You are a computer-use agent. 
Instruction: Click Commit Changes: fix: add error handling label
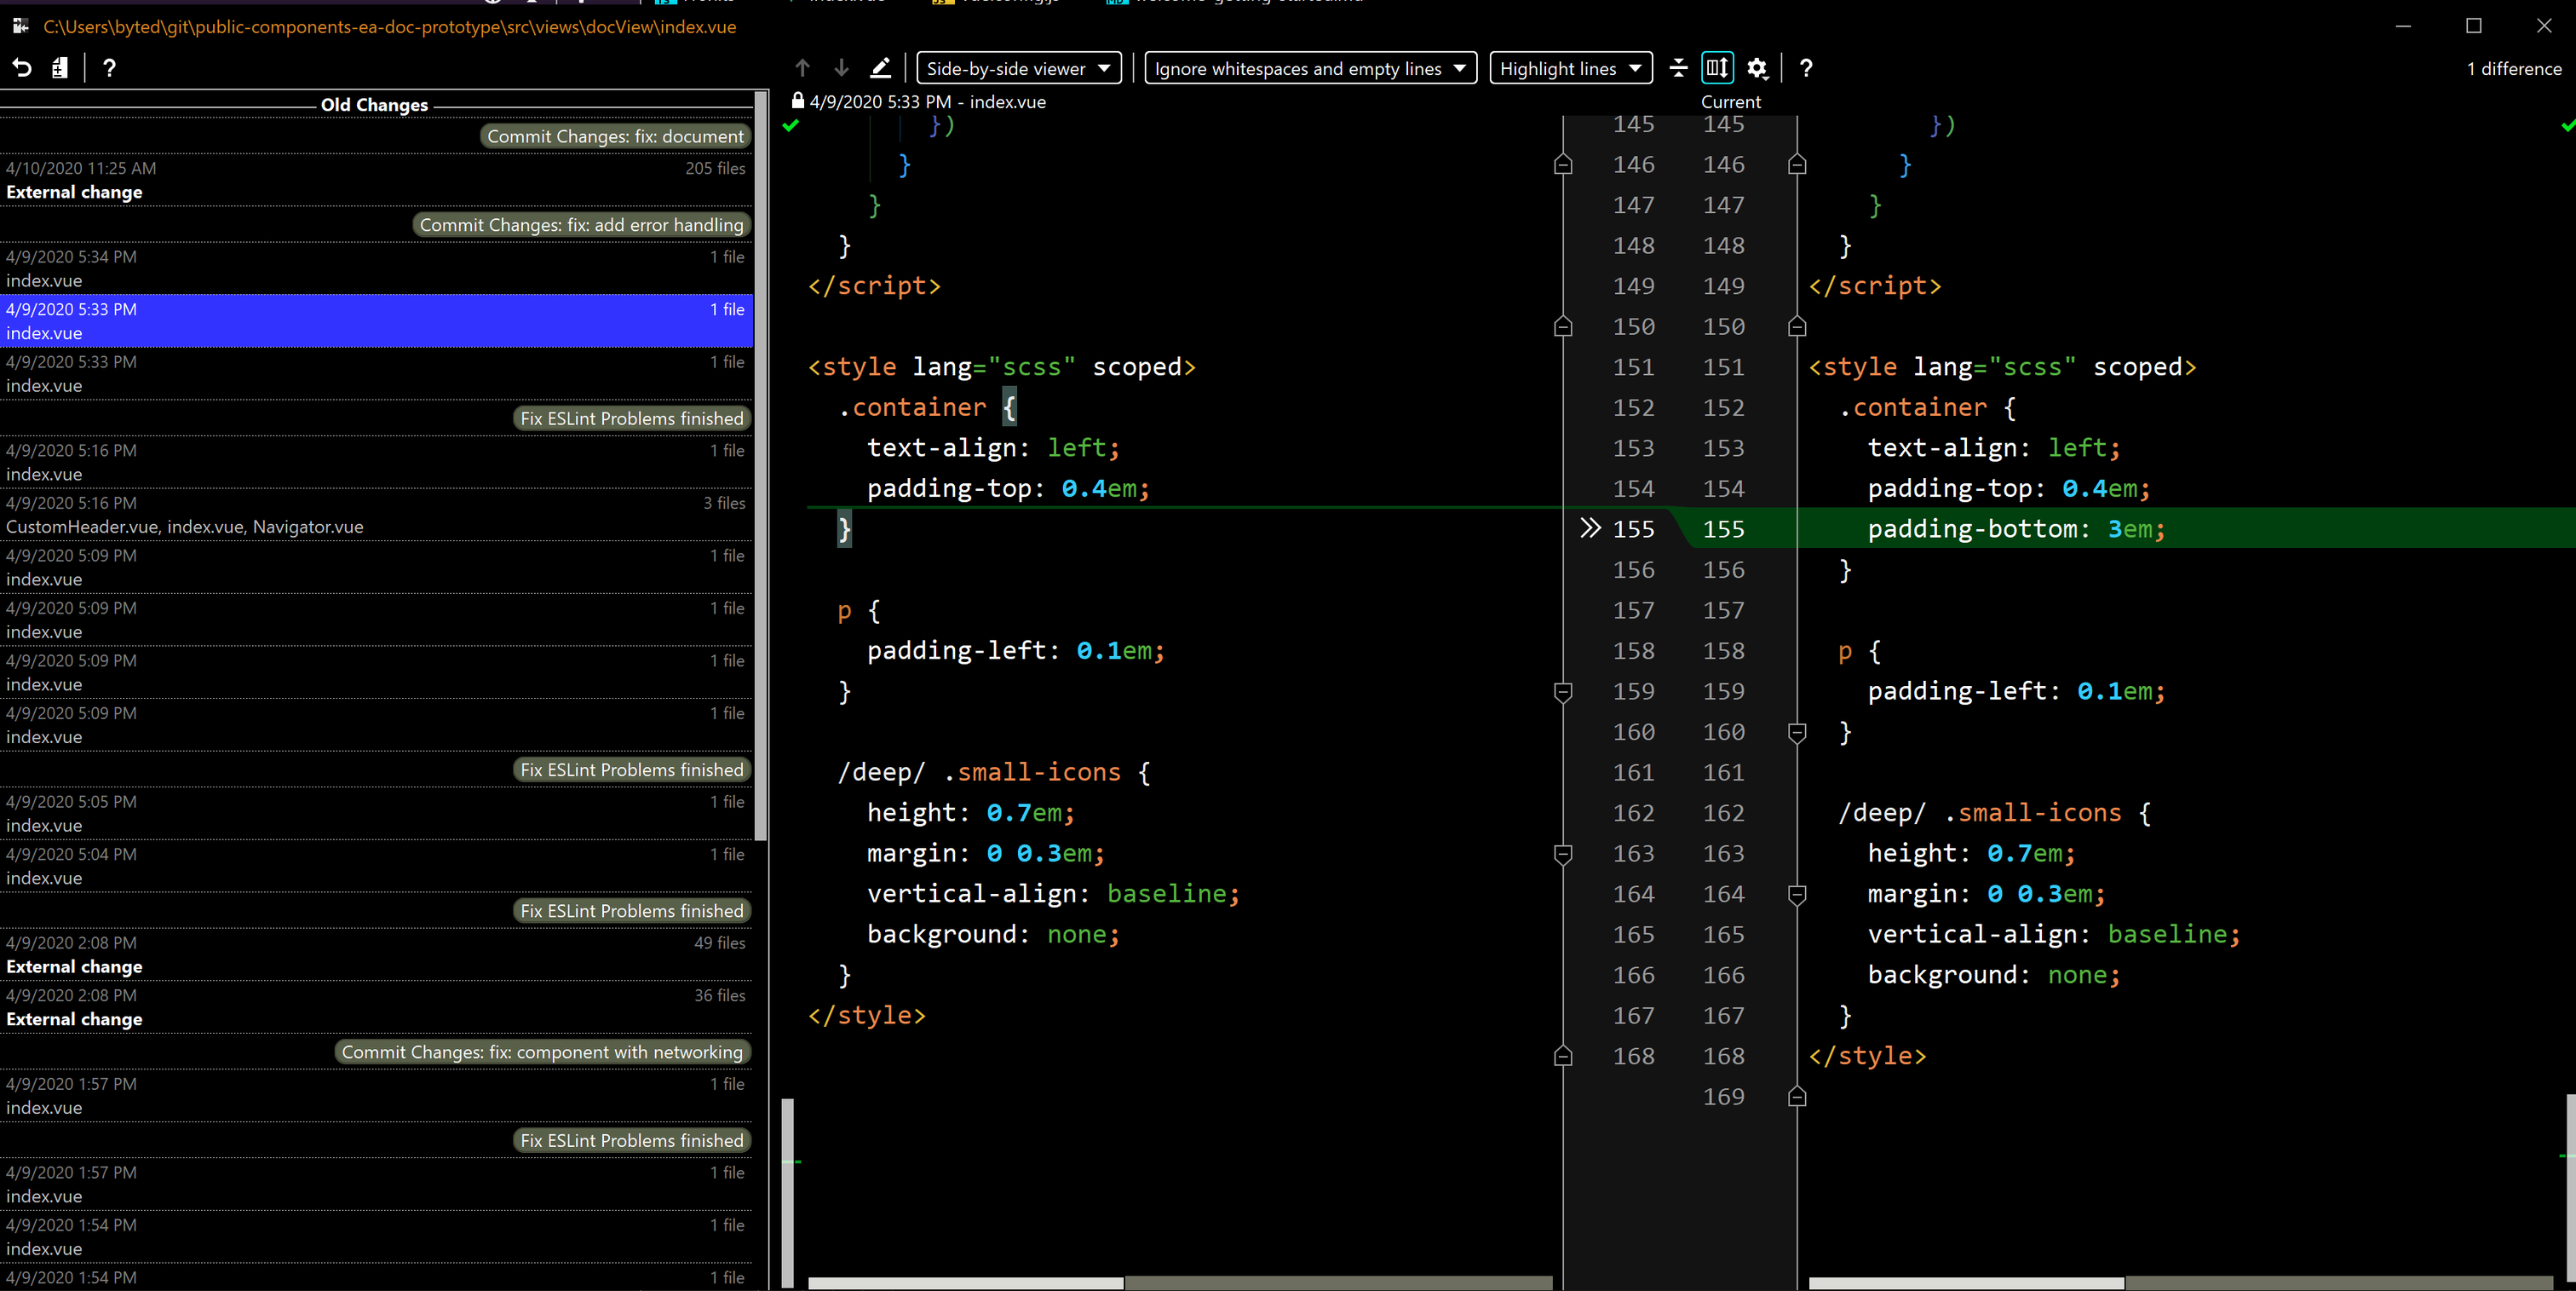(581, 224)
